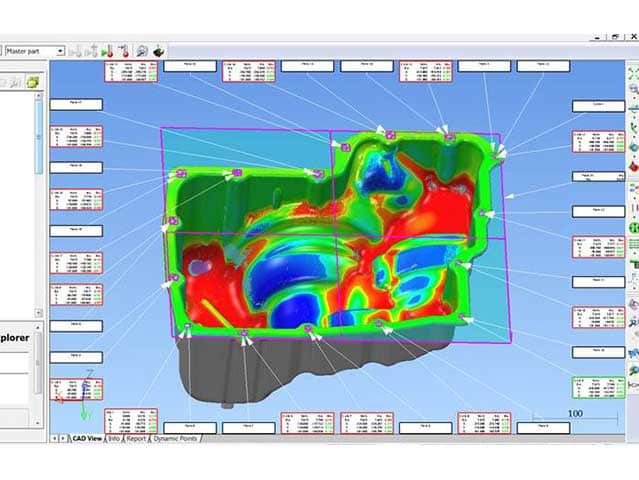Click the yellow folder icon in left panel
This screenshot has width=639, height=480.
click(32, 82)
